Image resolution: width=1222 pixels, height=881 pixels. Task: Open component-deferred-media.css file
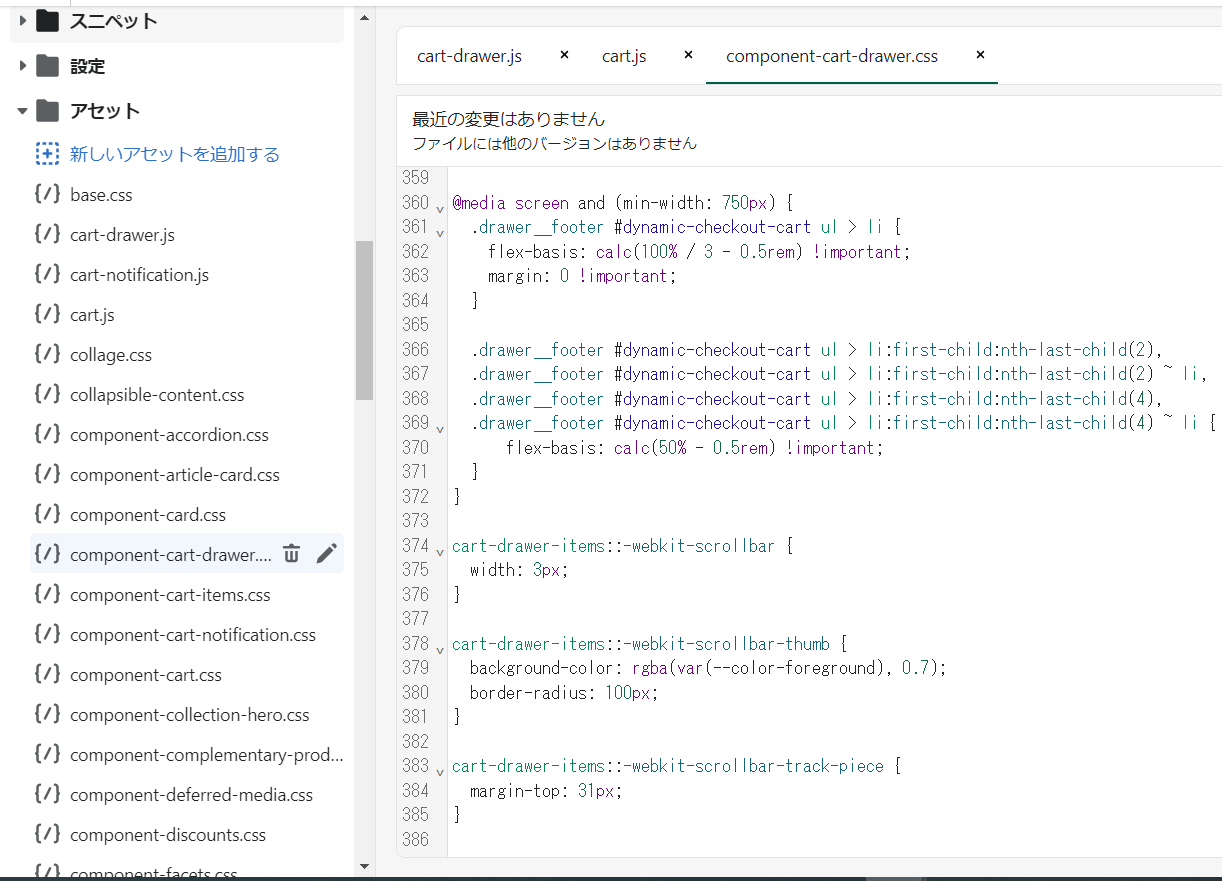pyautogui.click(x=191, y=795)
